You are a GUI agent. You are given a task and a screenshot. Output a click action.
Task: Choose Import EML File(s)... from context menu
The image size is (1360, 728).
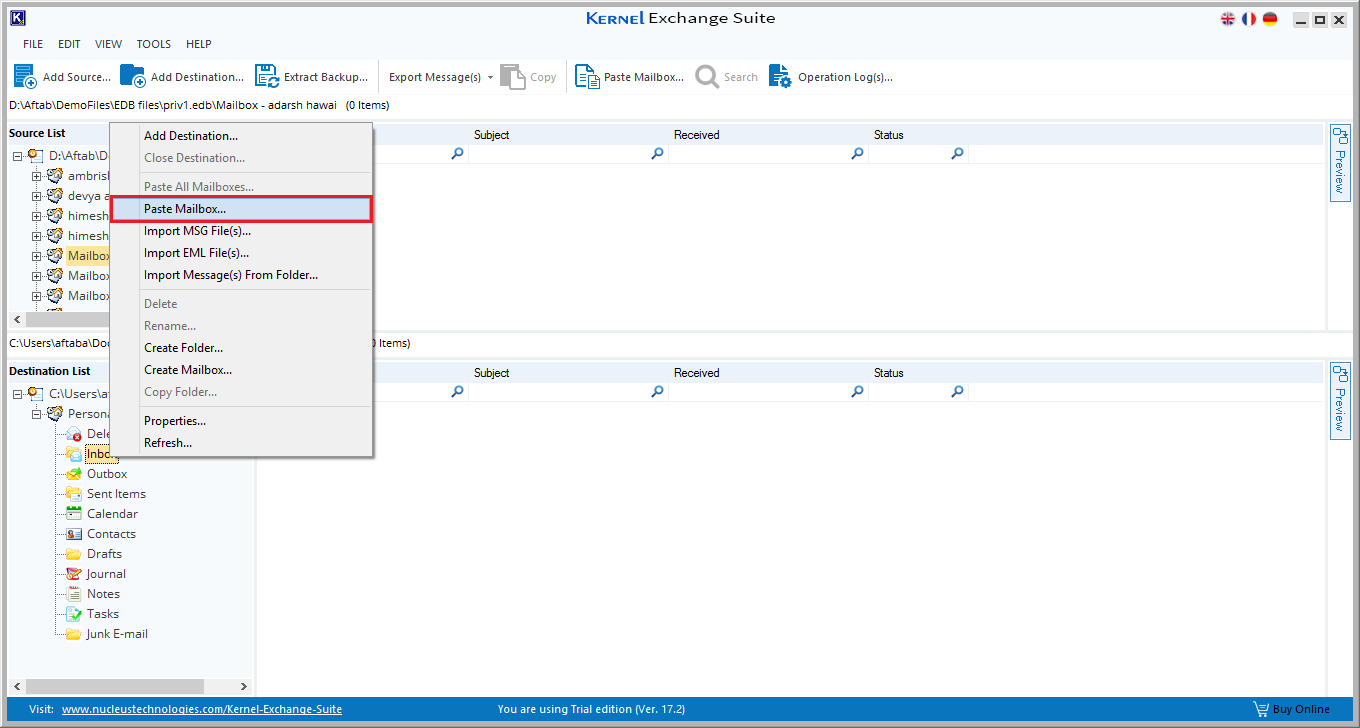pos(241,253)
